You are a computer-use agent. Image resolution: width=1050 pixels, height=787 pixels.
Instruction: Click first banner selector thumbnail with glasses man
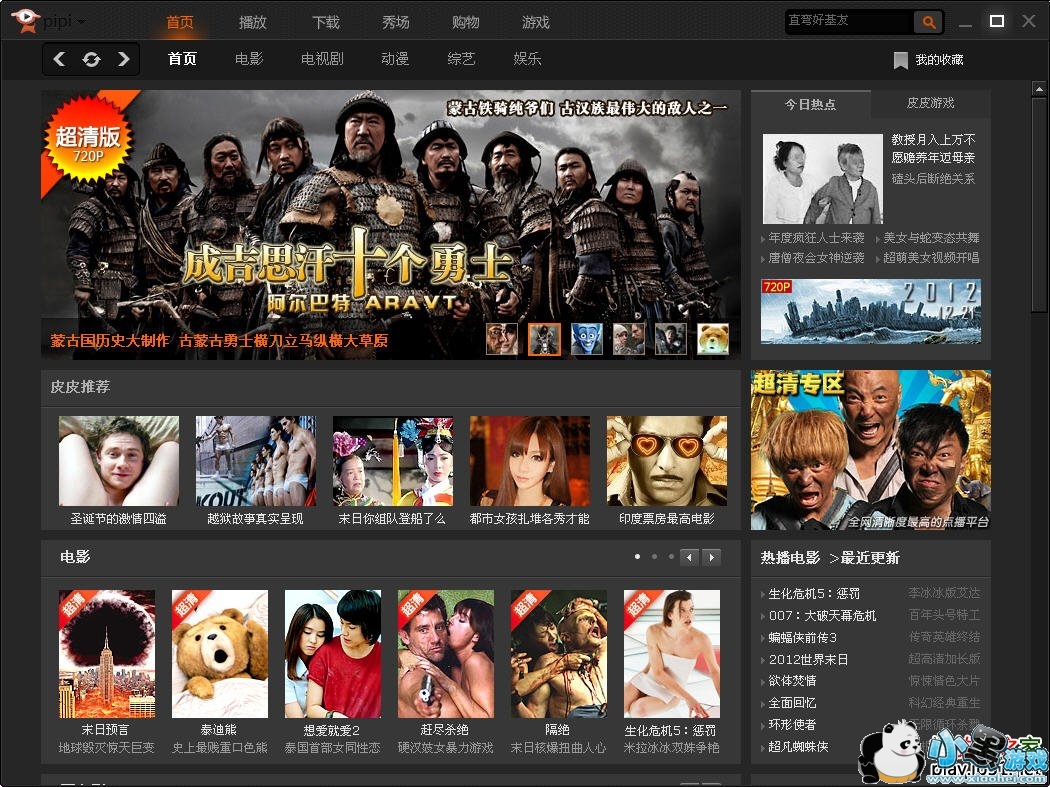(x=502, y=339)
